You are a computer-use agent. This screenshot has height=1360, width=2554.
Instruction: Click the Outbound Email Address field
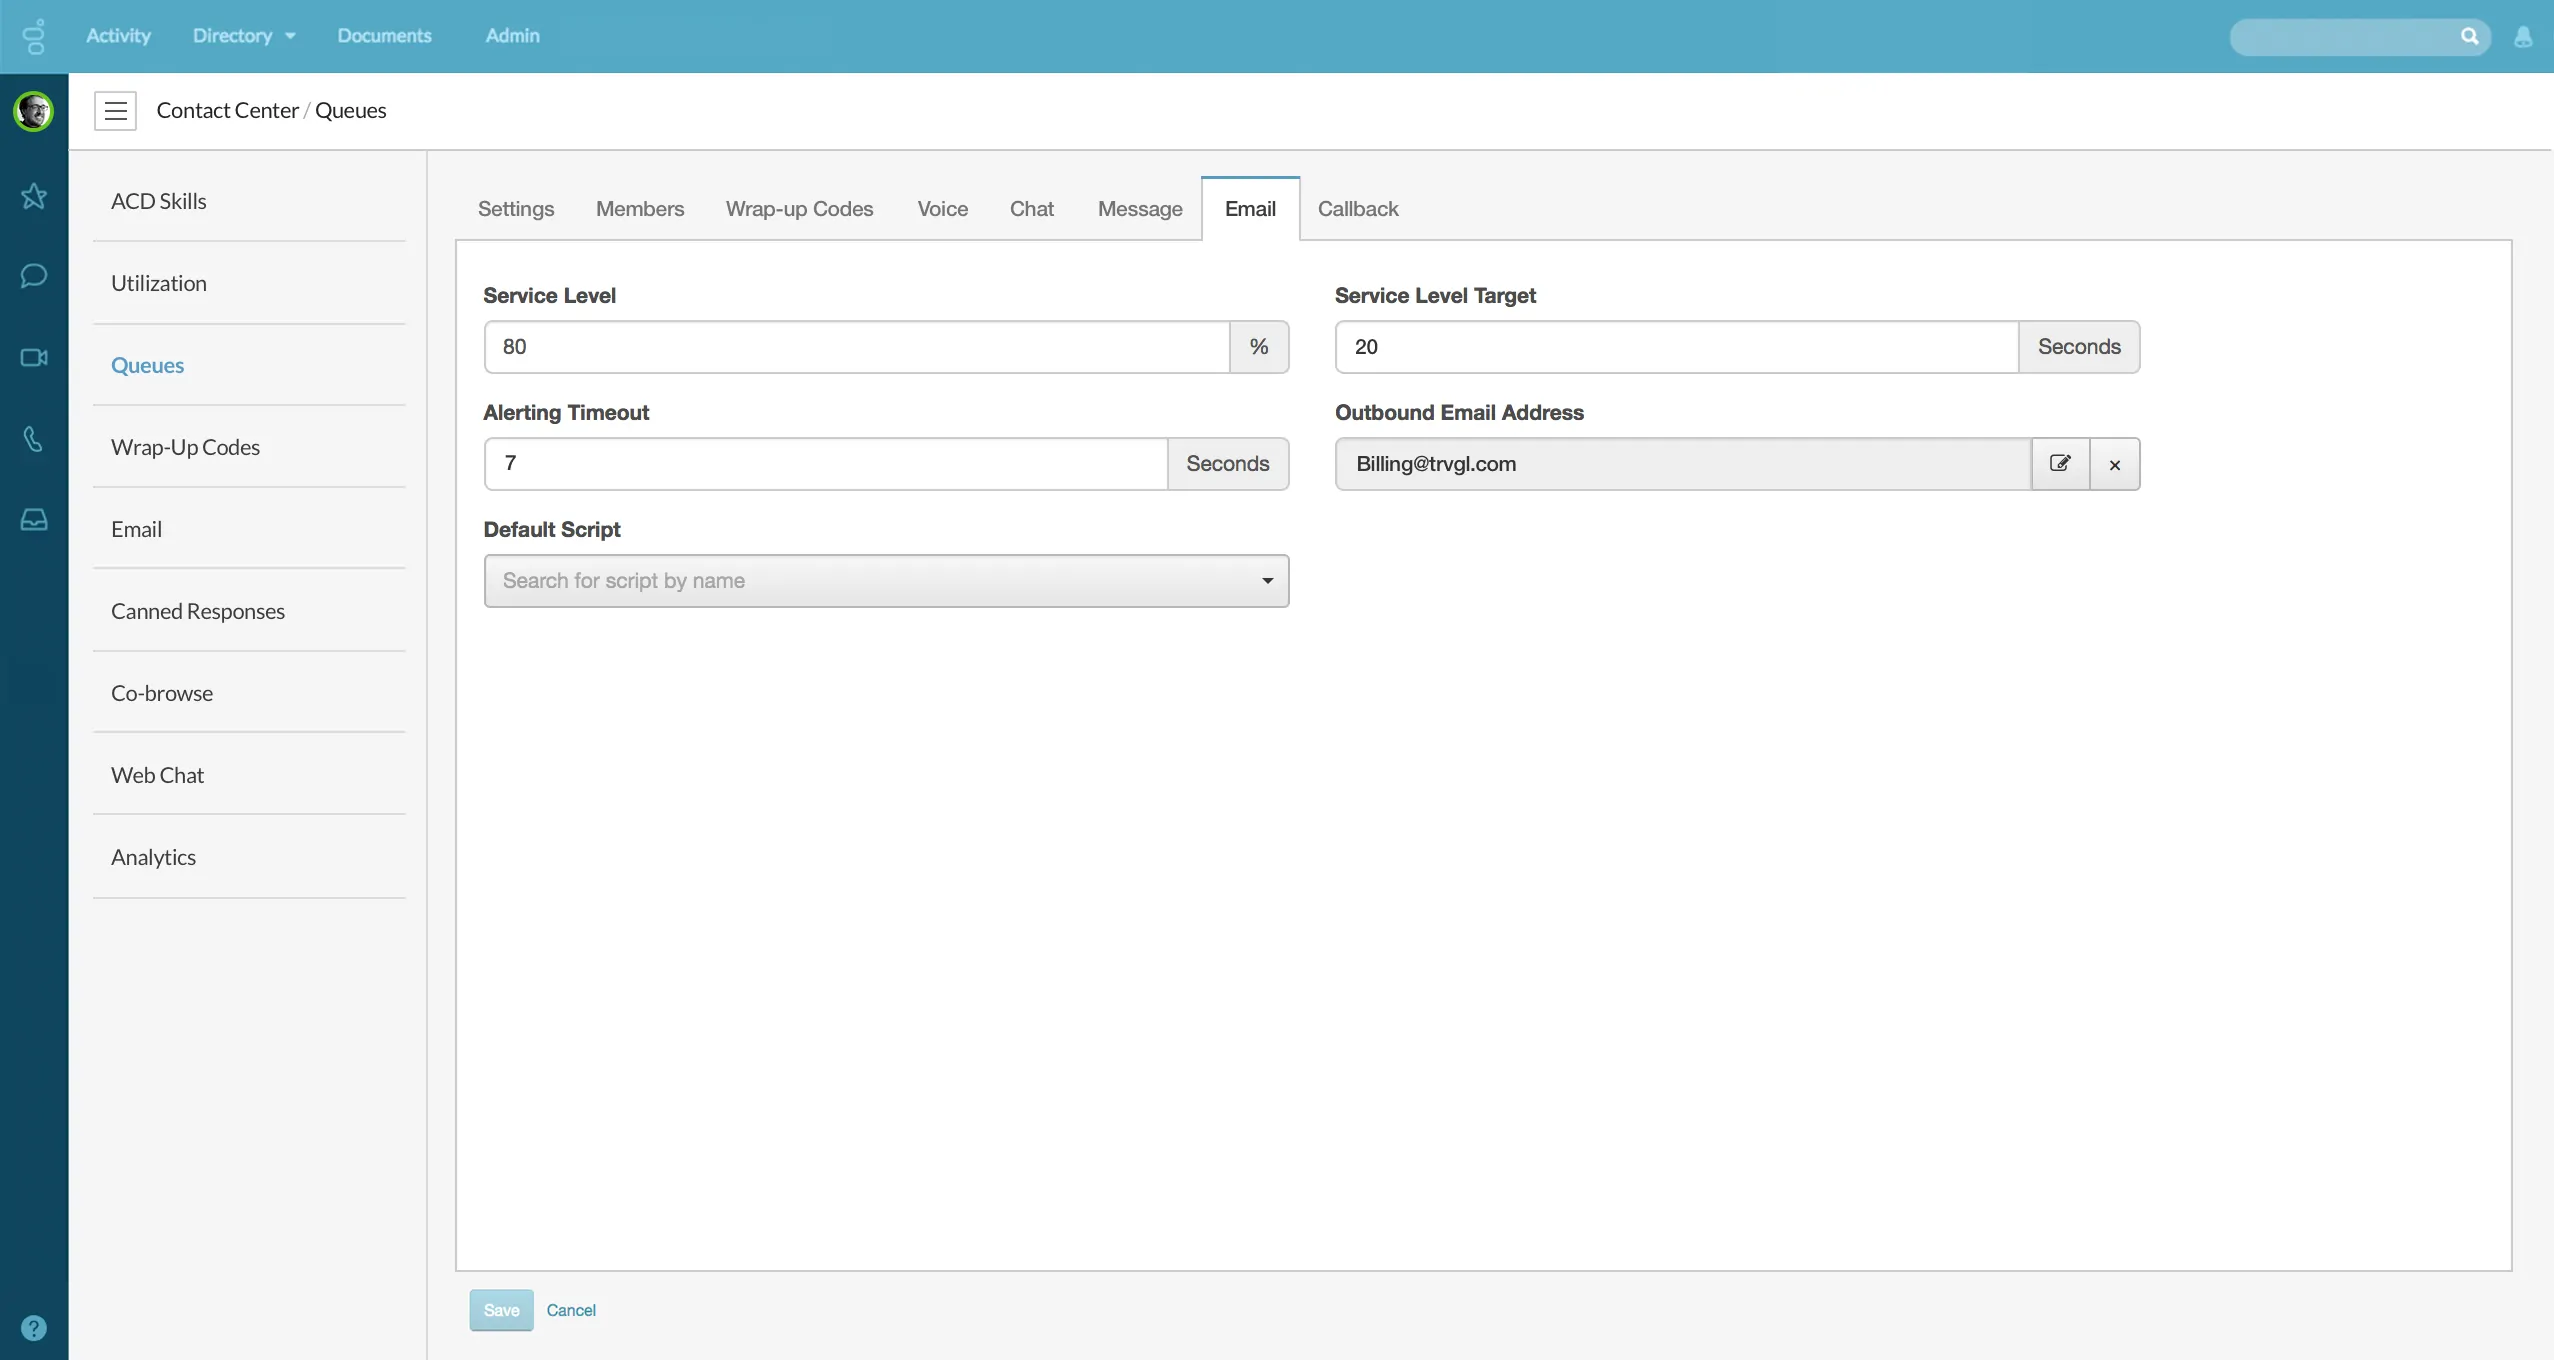coord(1683,464)
